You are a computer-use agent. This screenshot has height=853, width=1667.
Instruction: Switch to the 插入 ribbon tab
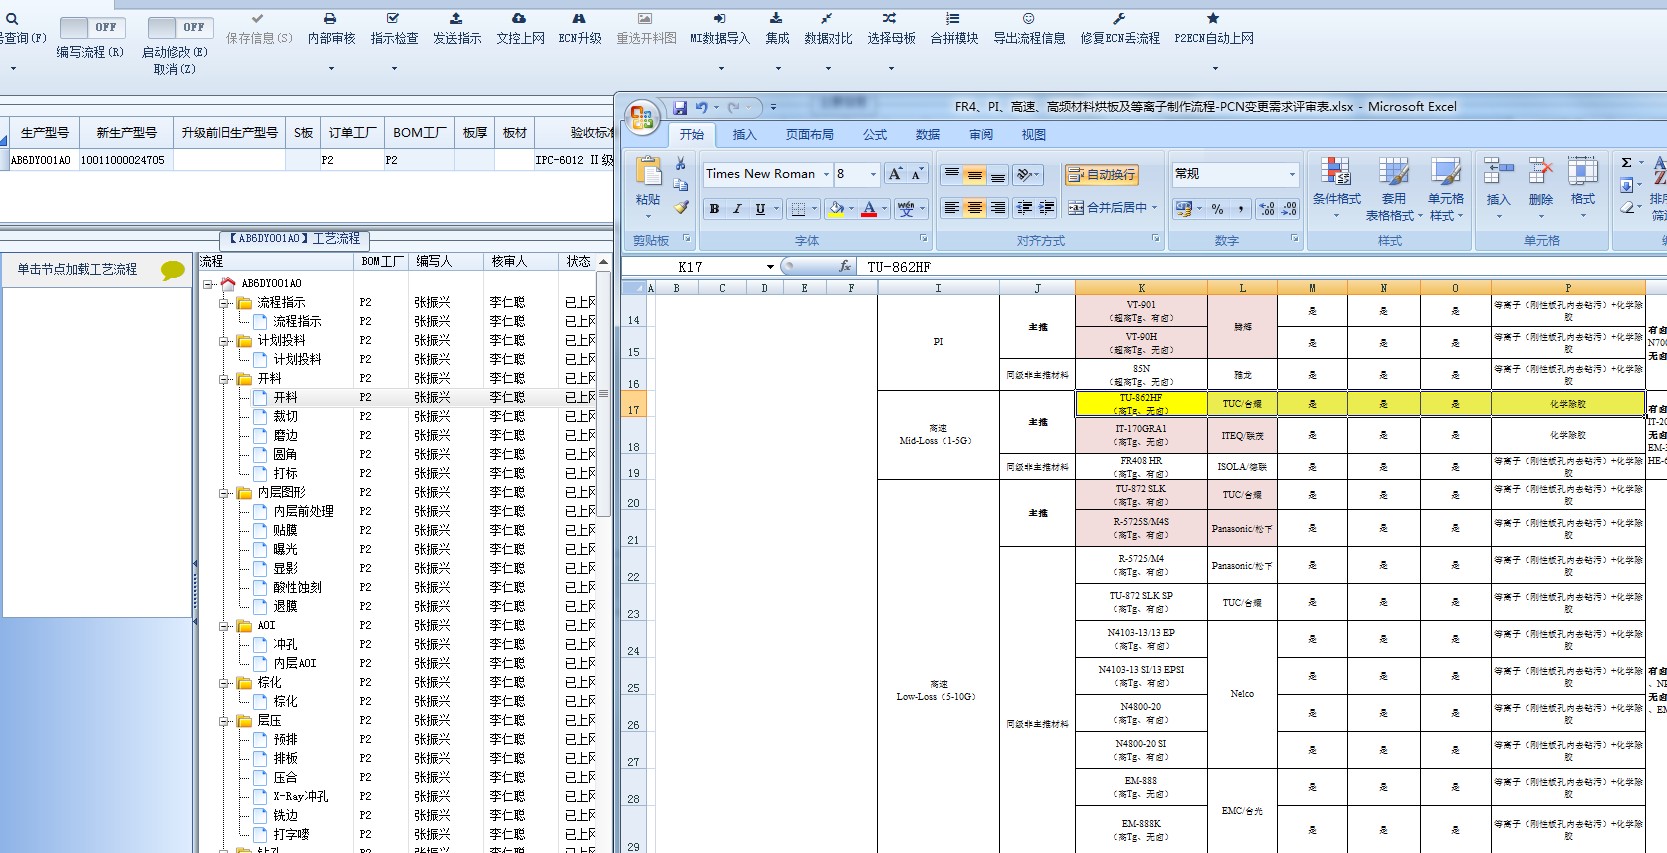pos(744,135)
